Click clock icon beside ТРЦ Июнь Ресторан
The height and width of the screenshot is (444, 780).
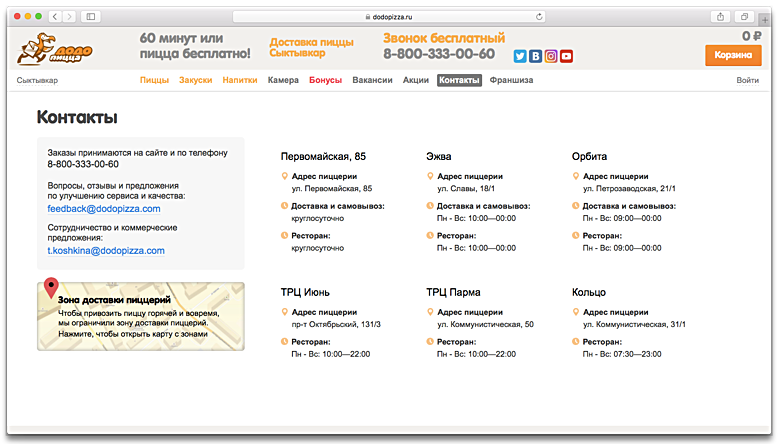tap(285, 342)
